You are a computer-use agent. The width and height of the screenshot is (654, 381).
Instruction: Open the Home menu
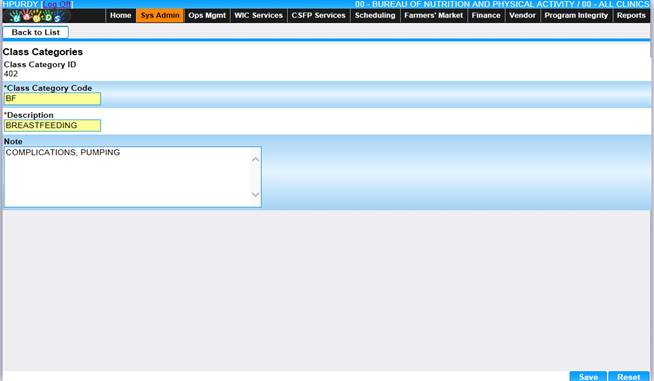pyautogui.click(x=121, y=15)
